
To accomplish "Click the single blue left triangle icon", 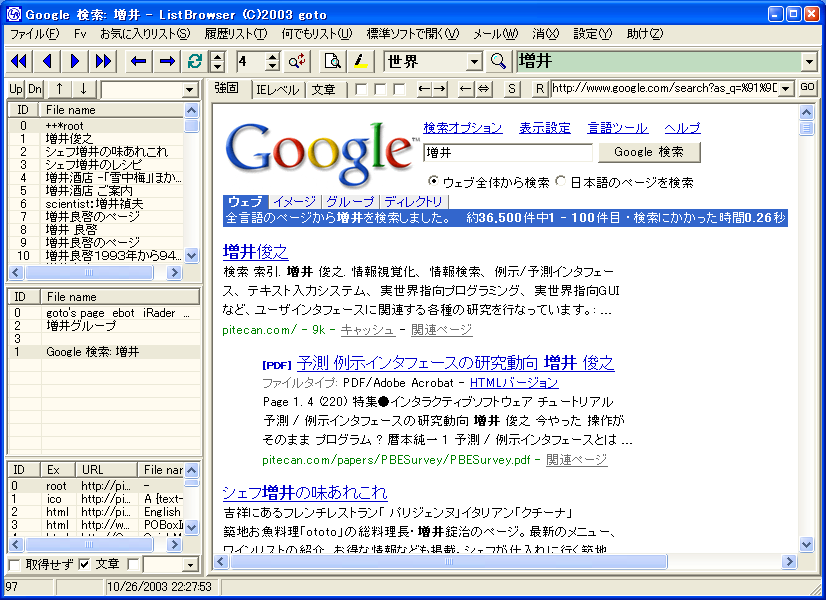I will coord(47,62).
